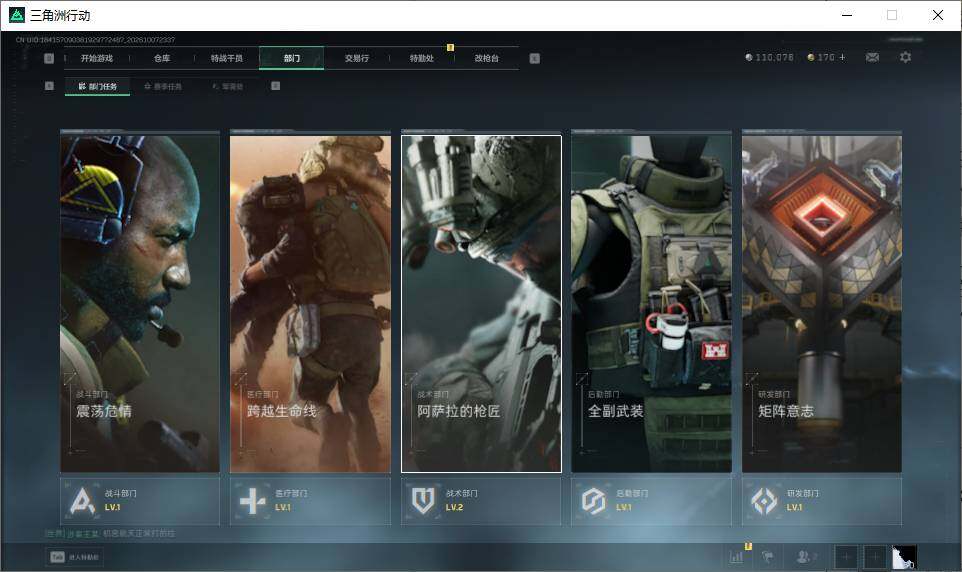The image size is (962, 572).
Task: Click the gold coin icon beside 170
Action: pos(810,57)
